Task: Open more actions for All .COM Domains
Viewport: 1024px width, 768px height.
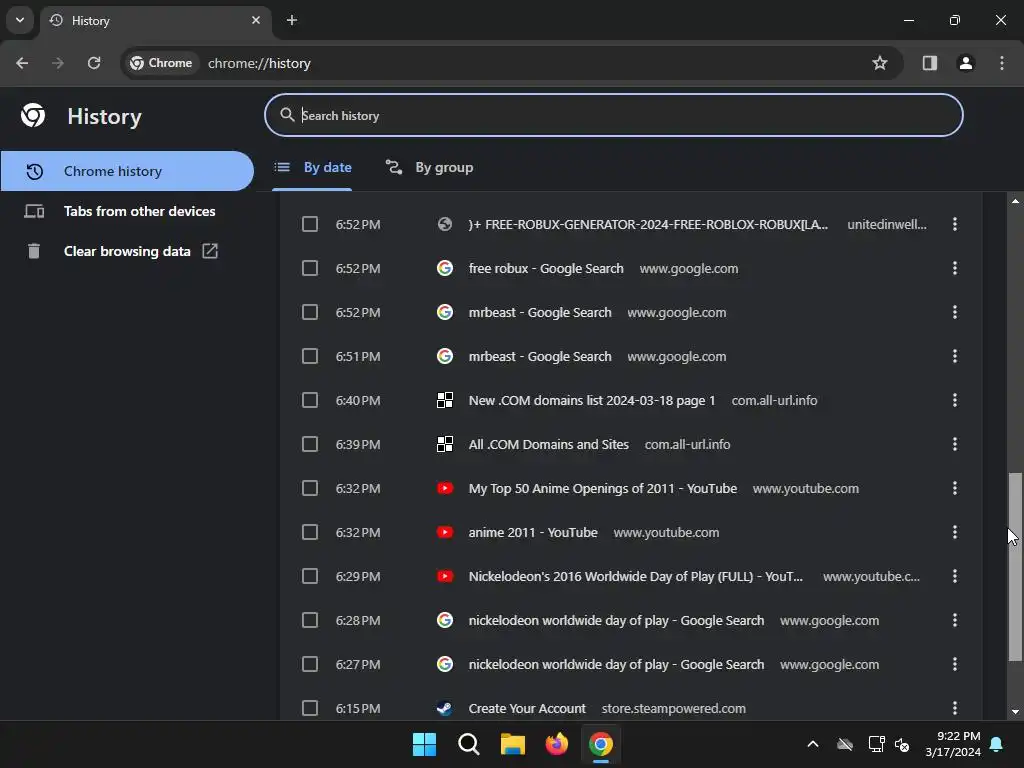Action: click(x=955, y=445)
